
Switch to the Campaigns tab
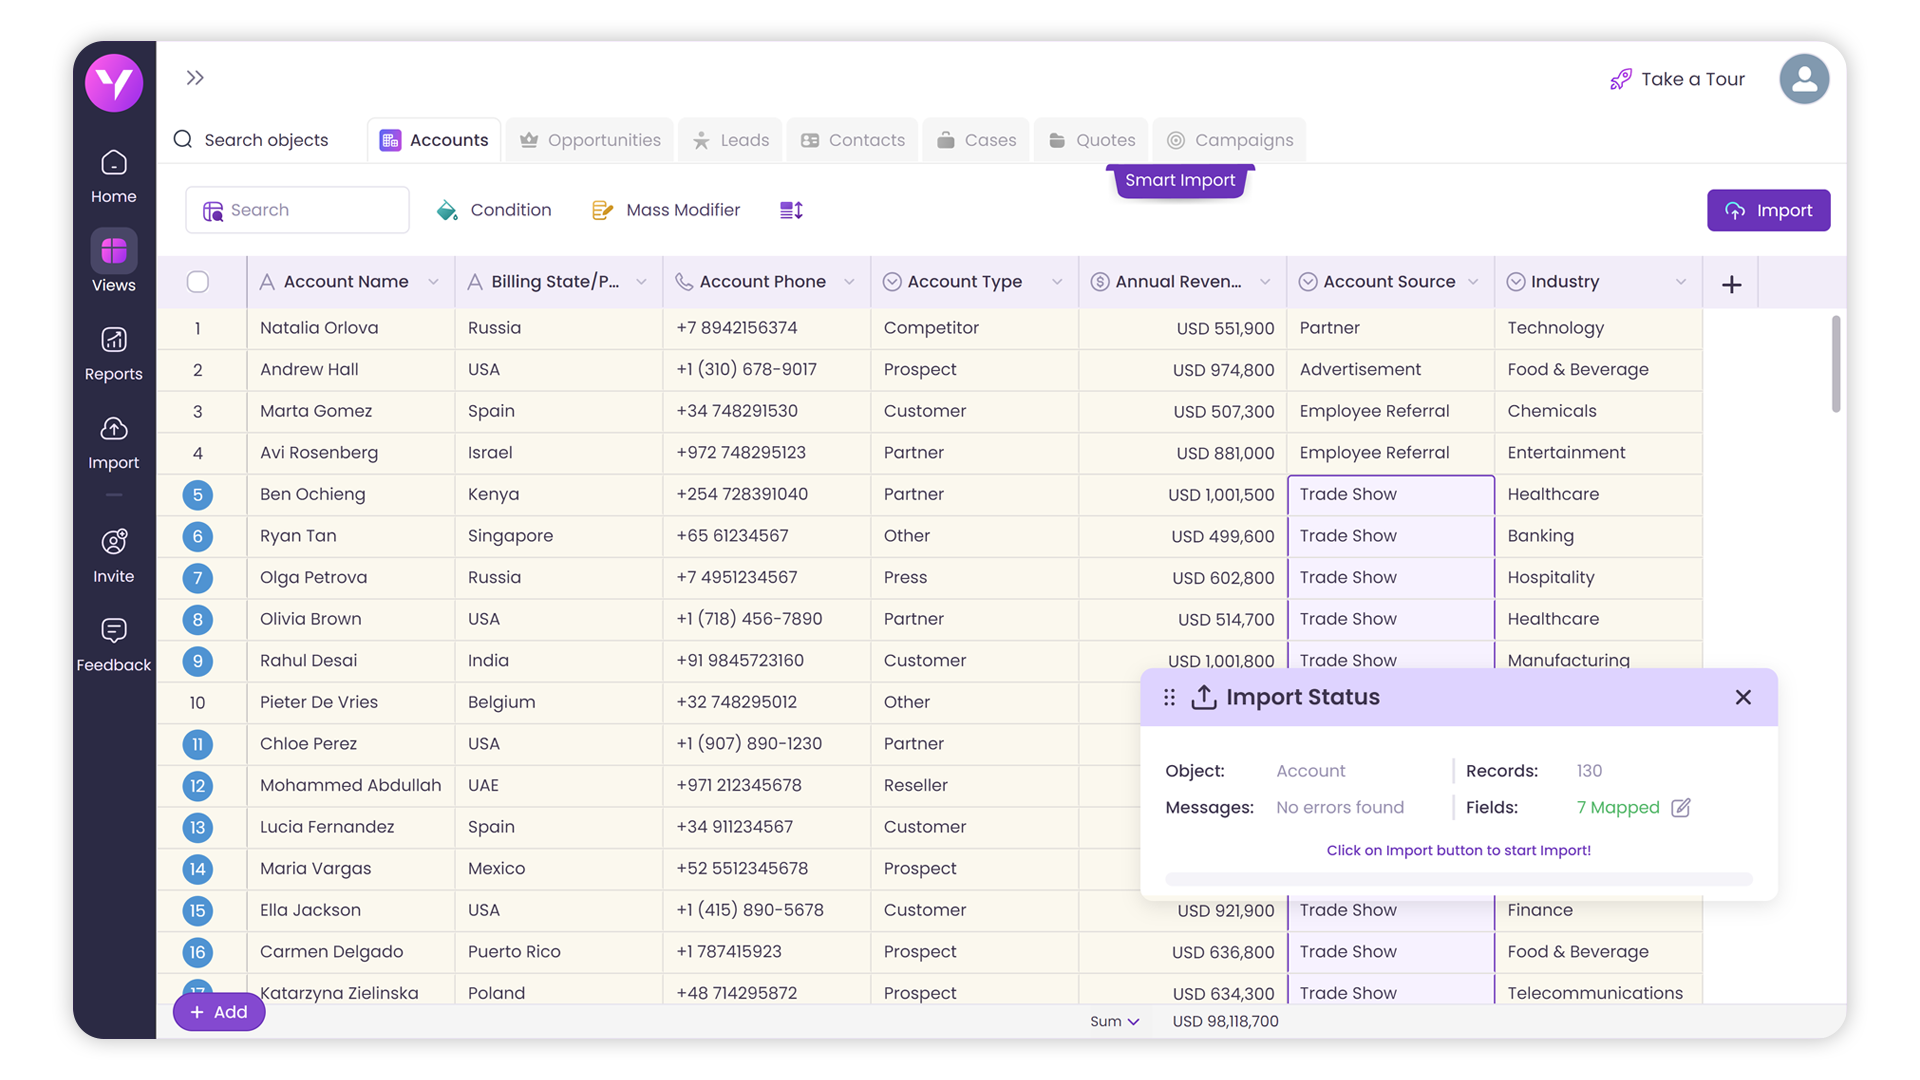(x=1230, y=140)
